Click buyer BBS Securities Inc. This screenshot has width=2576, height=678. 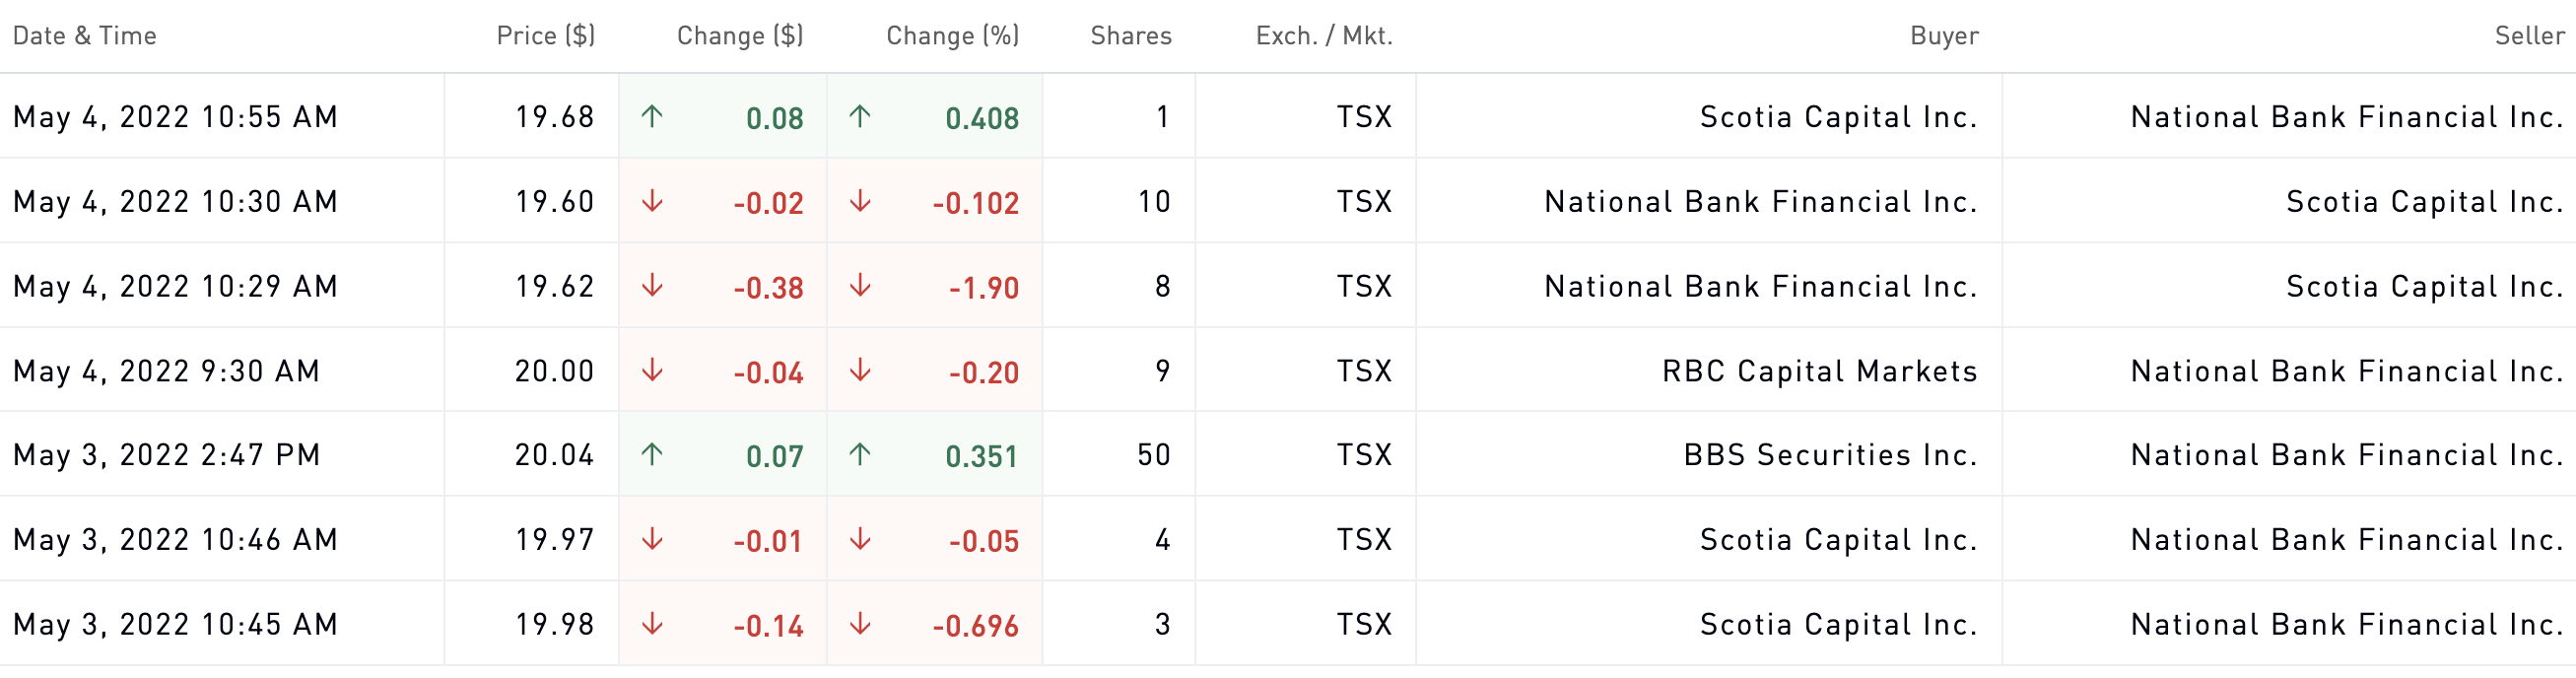[1831, 455]
